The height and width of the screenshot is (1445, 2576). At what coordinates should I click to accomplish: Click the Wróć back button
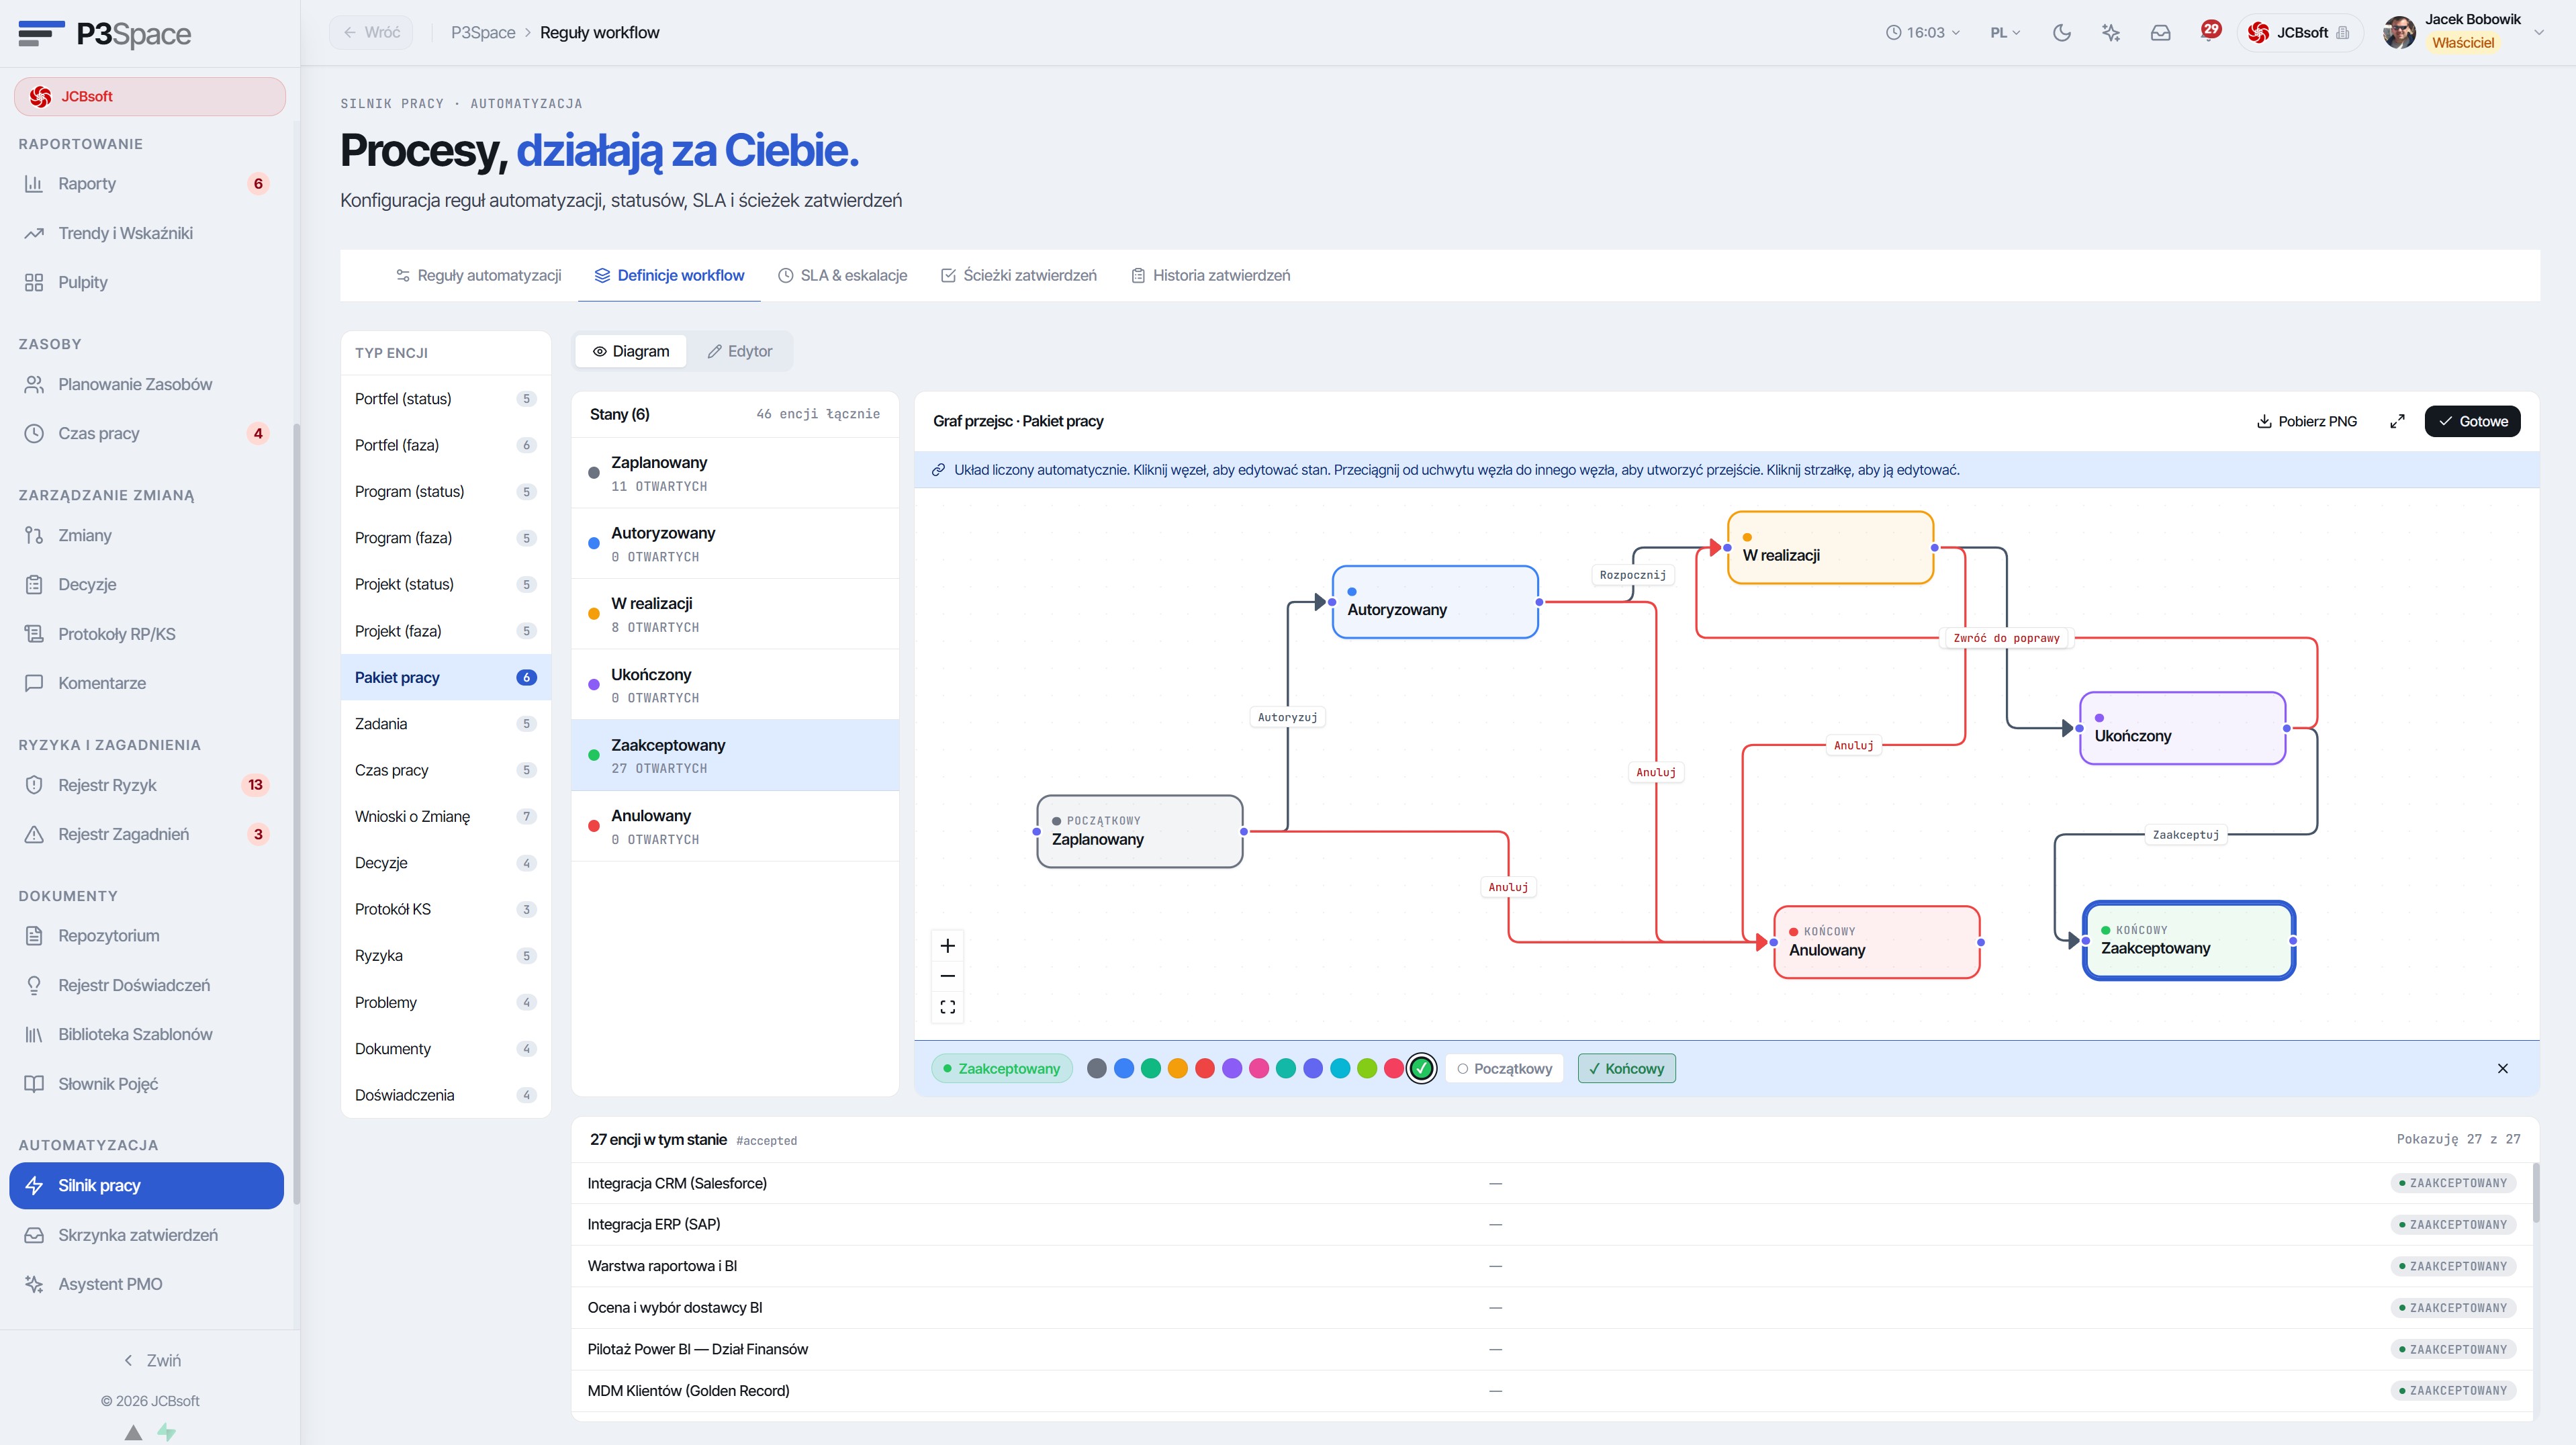371,33
